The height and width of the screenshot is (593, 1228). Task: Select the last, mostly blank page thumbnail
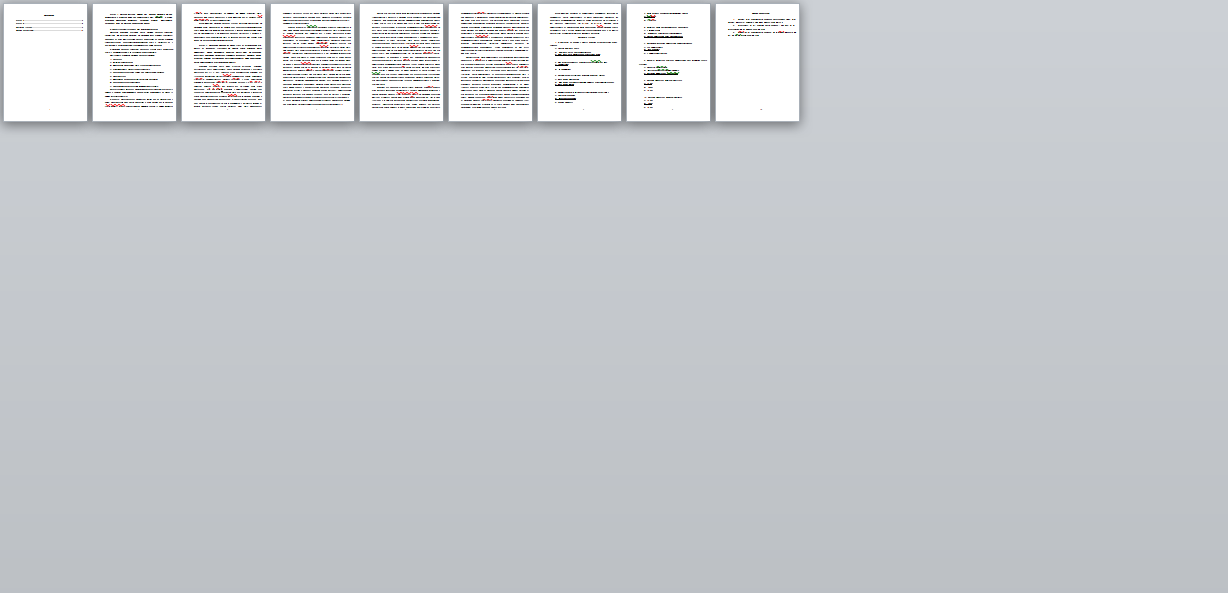pyautogui.click(x=757, y=62)
